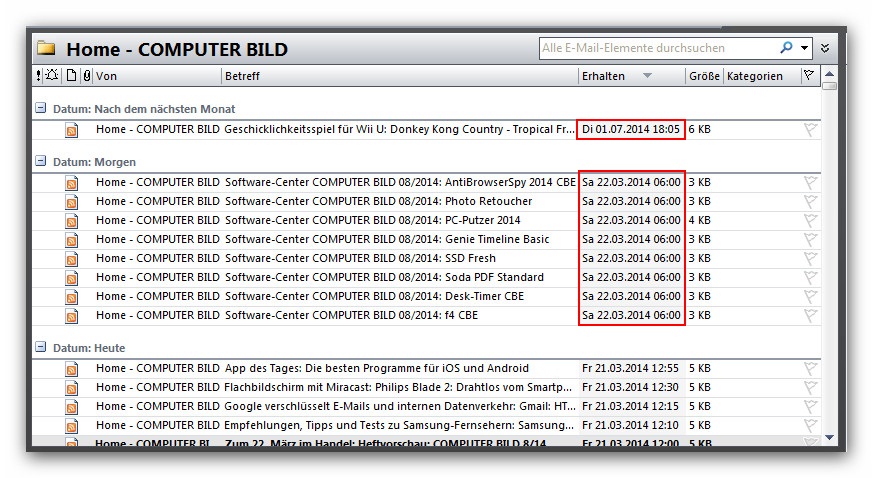Flag the SSD Fresh feed item

click(810, 259)
